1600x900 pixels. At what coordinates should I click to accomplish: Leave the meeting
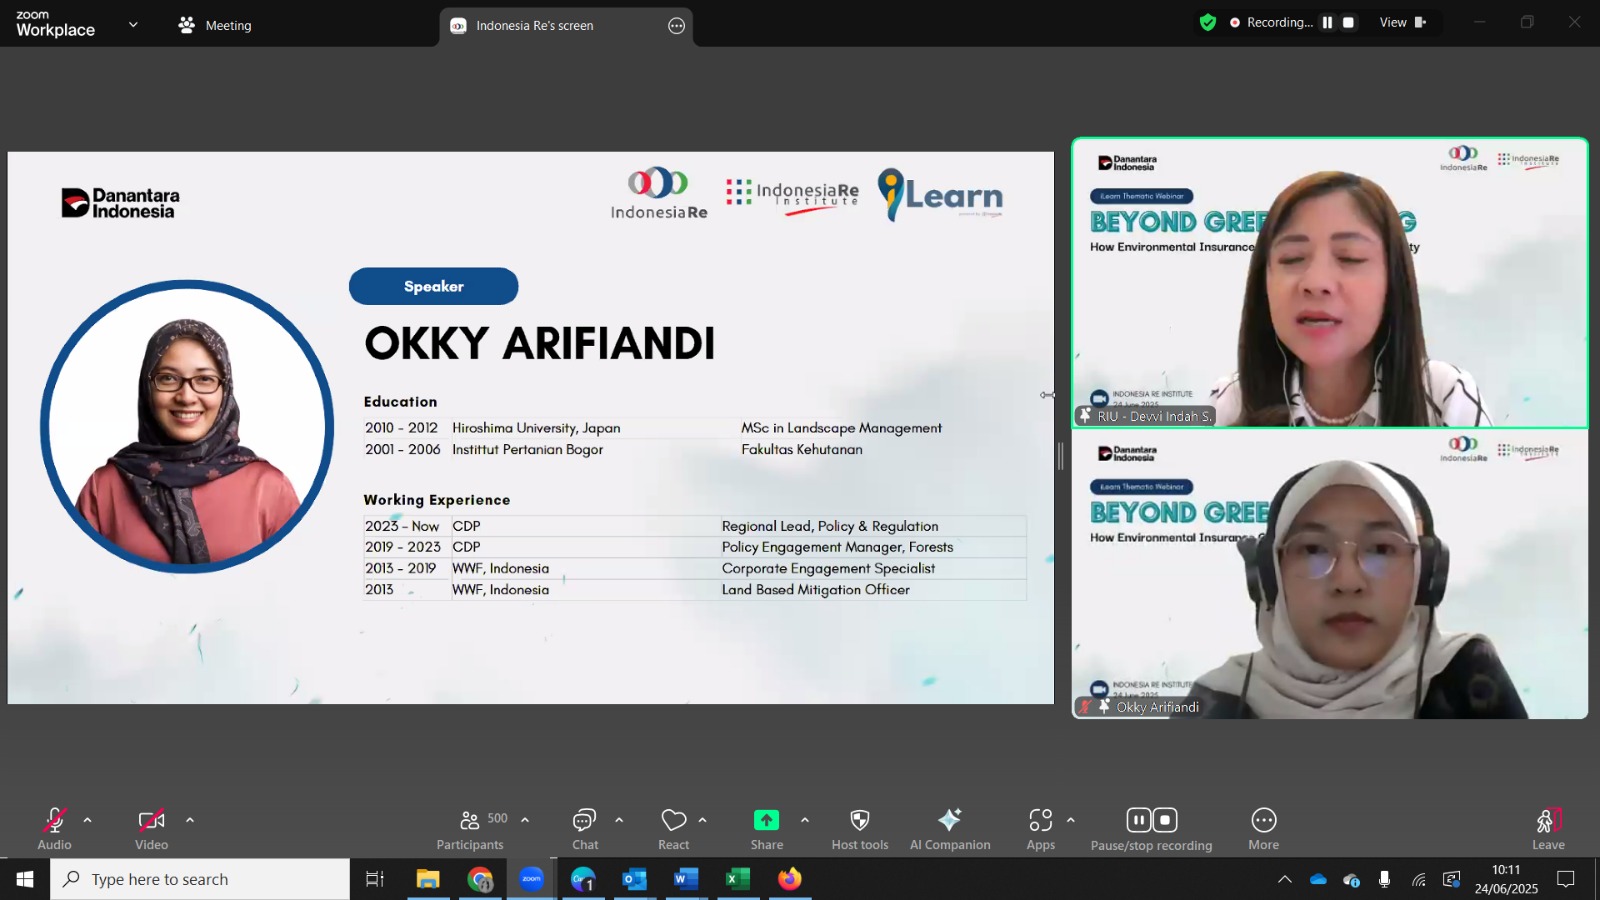coord(1548,829)
